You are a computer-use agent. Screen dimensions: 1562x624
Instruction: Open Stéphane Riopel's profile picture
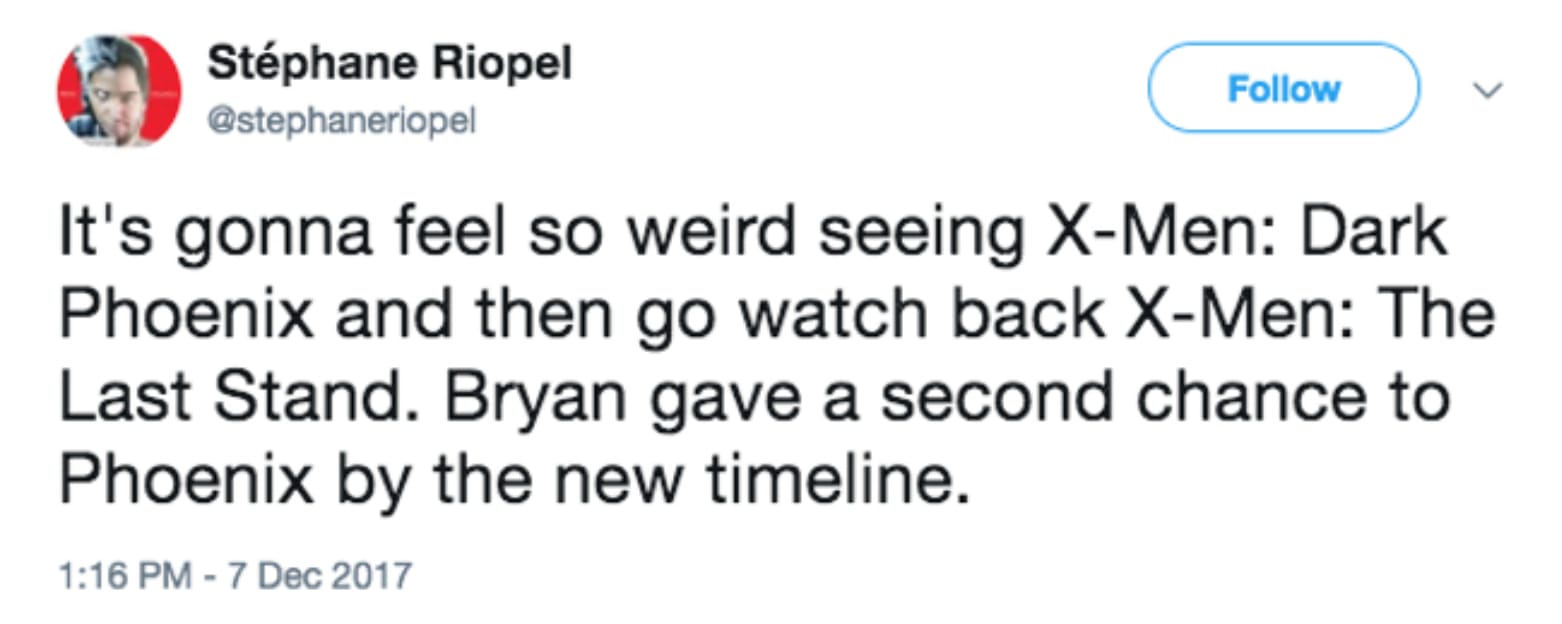[x=119, y=91]
